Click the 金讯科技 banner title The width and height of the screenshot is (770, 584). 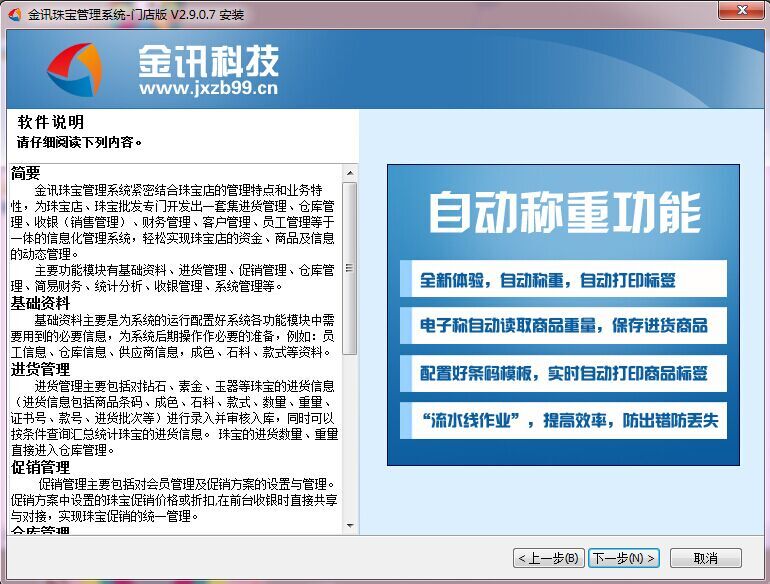(209, 61)
